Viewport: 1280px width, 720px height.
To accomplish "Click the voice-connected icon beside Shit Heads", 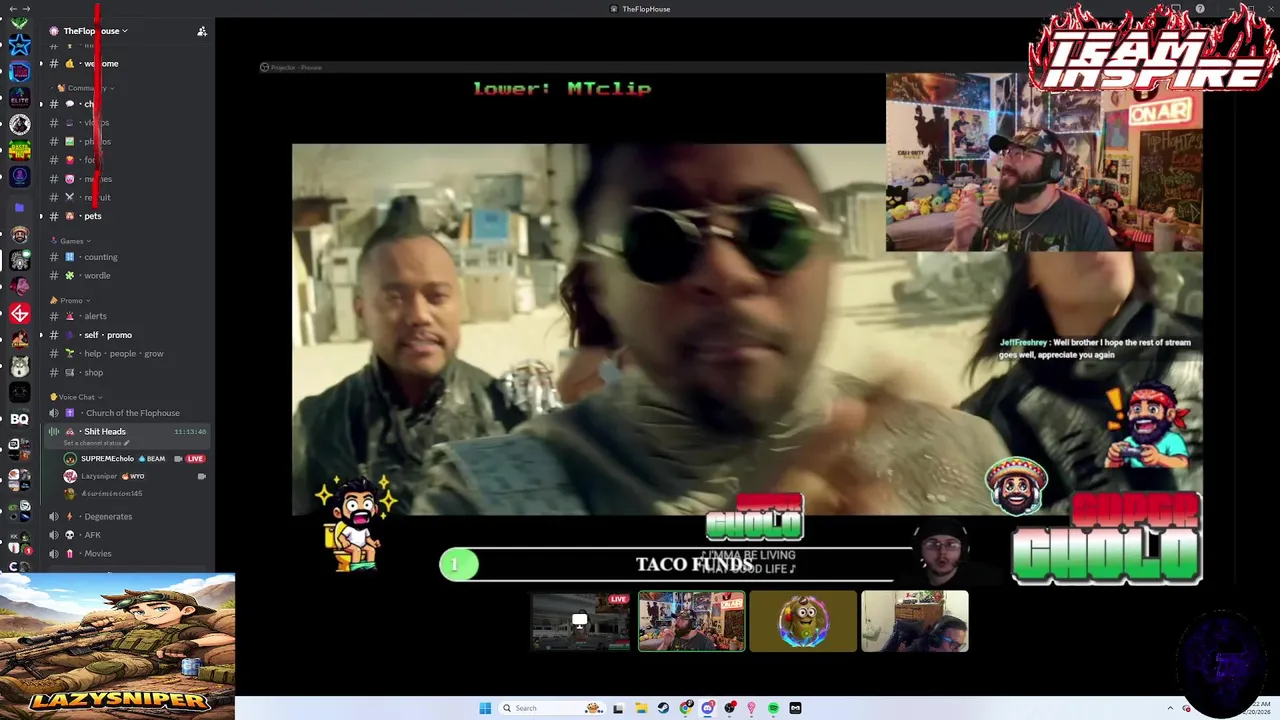I will pos(54,432).
